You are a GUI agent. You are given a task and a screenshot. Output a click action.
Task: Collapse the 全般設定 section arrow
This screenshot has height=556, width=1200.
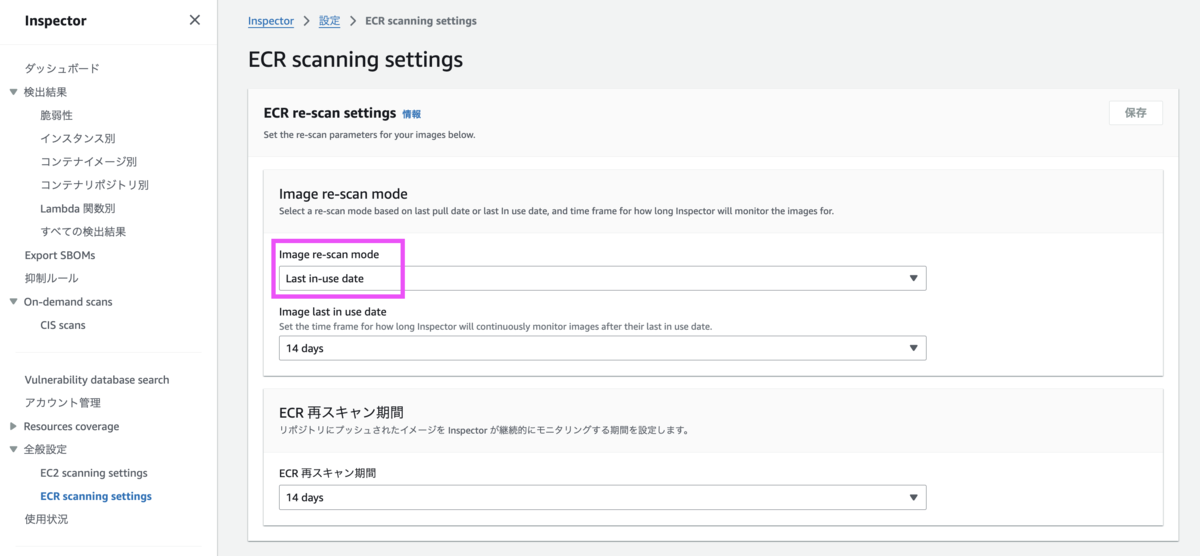click(x=13, y=450)
